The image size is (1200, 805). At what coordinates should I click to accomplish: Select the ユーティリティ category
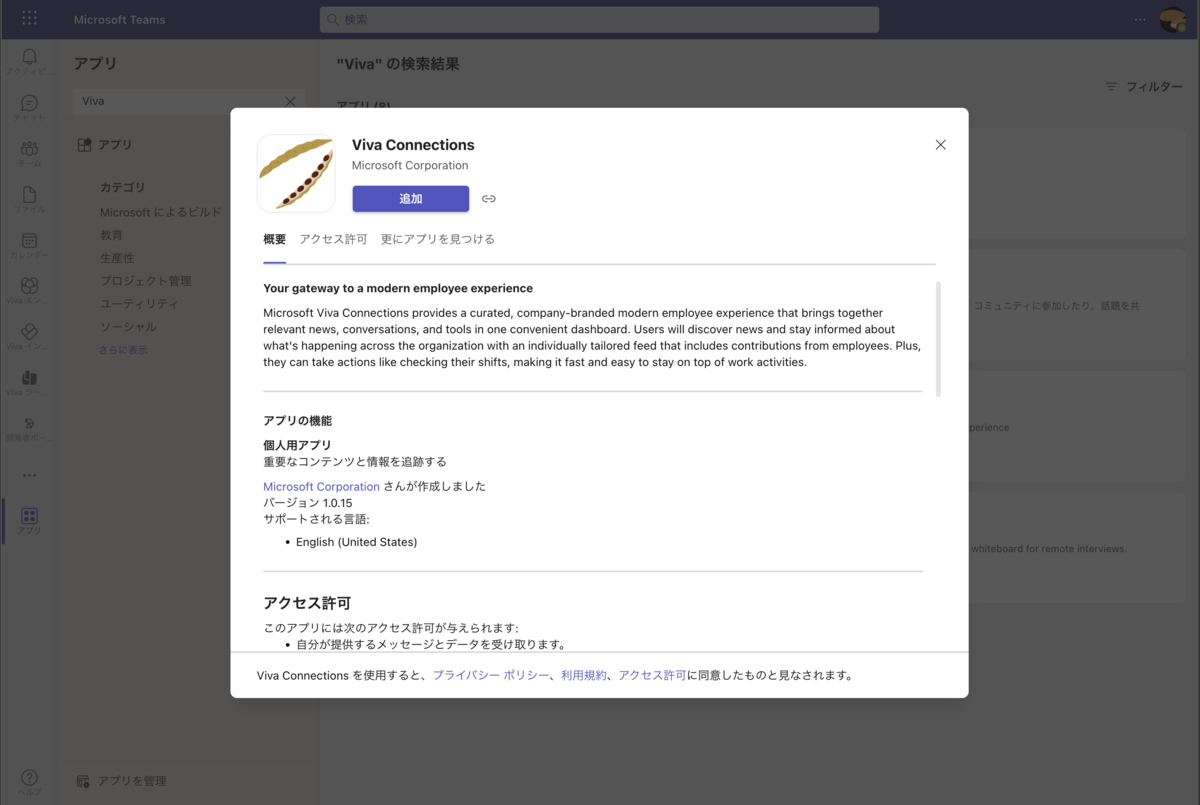click(139, 304)
